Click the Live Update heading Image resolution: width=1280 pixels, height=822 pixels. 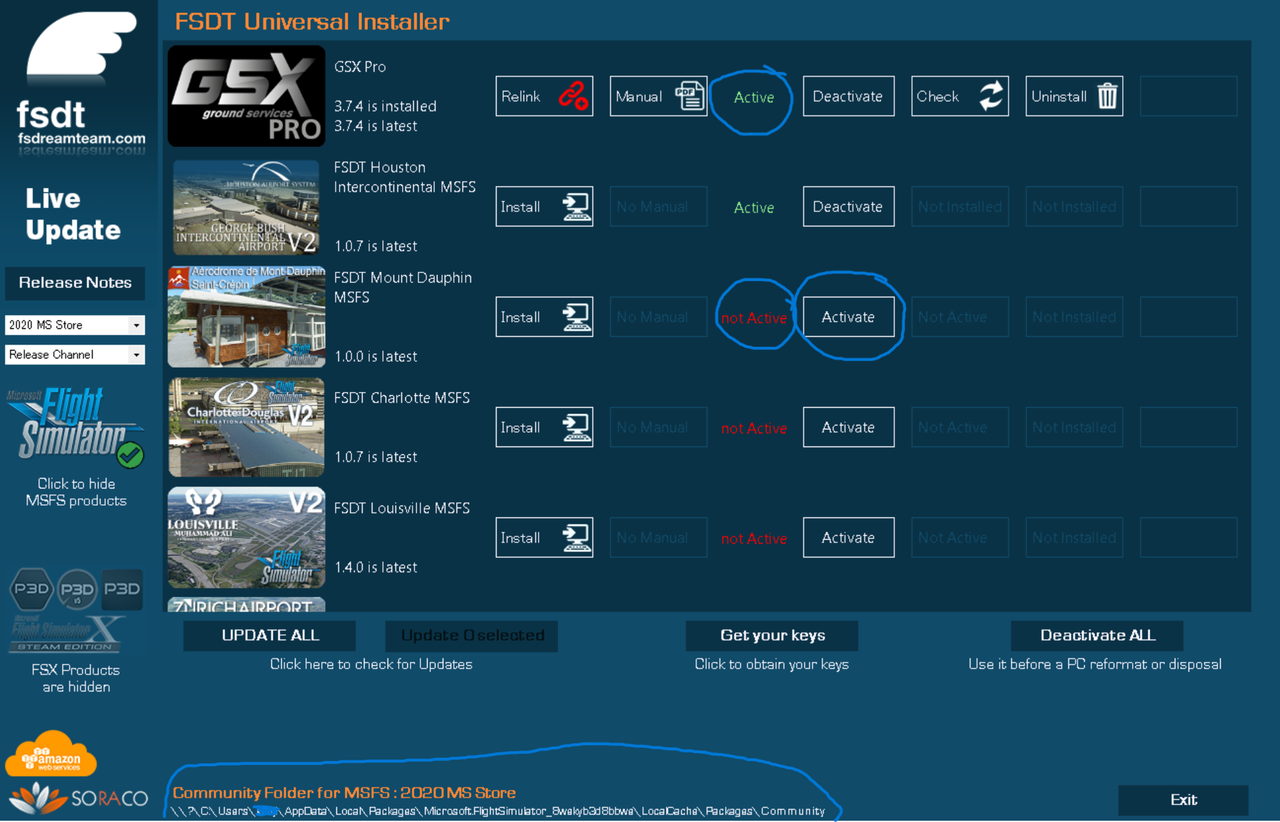tap(73, 214)
